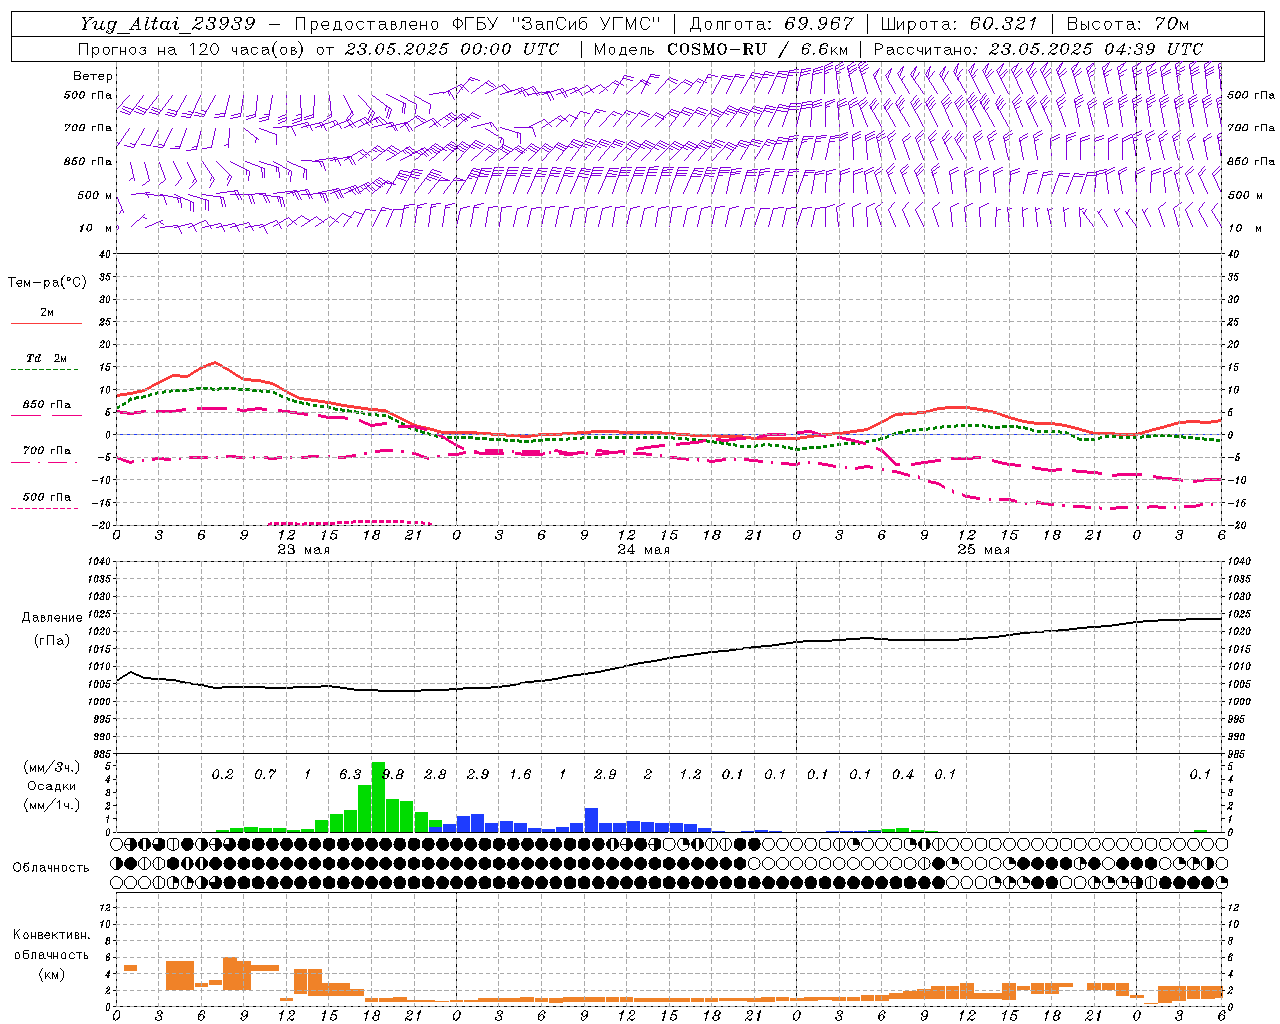This screenshot has height=1024, width=1280.
Task: Click the 850 гПа temperature legend entry
Action: [47, 405]
